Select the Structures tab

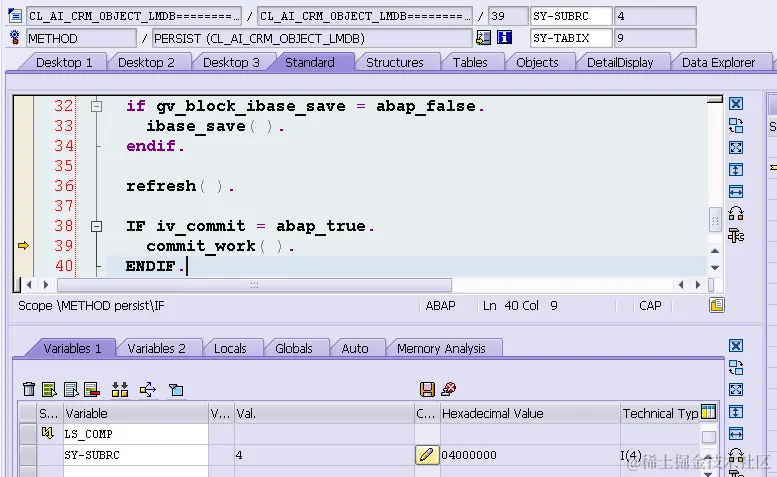pos(394,63)
